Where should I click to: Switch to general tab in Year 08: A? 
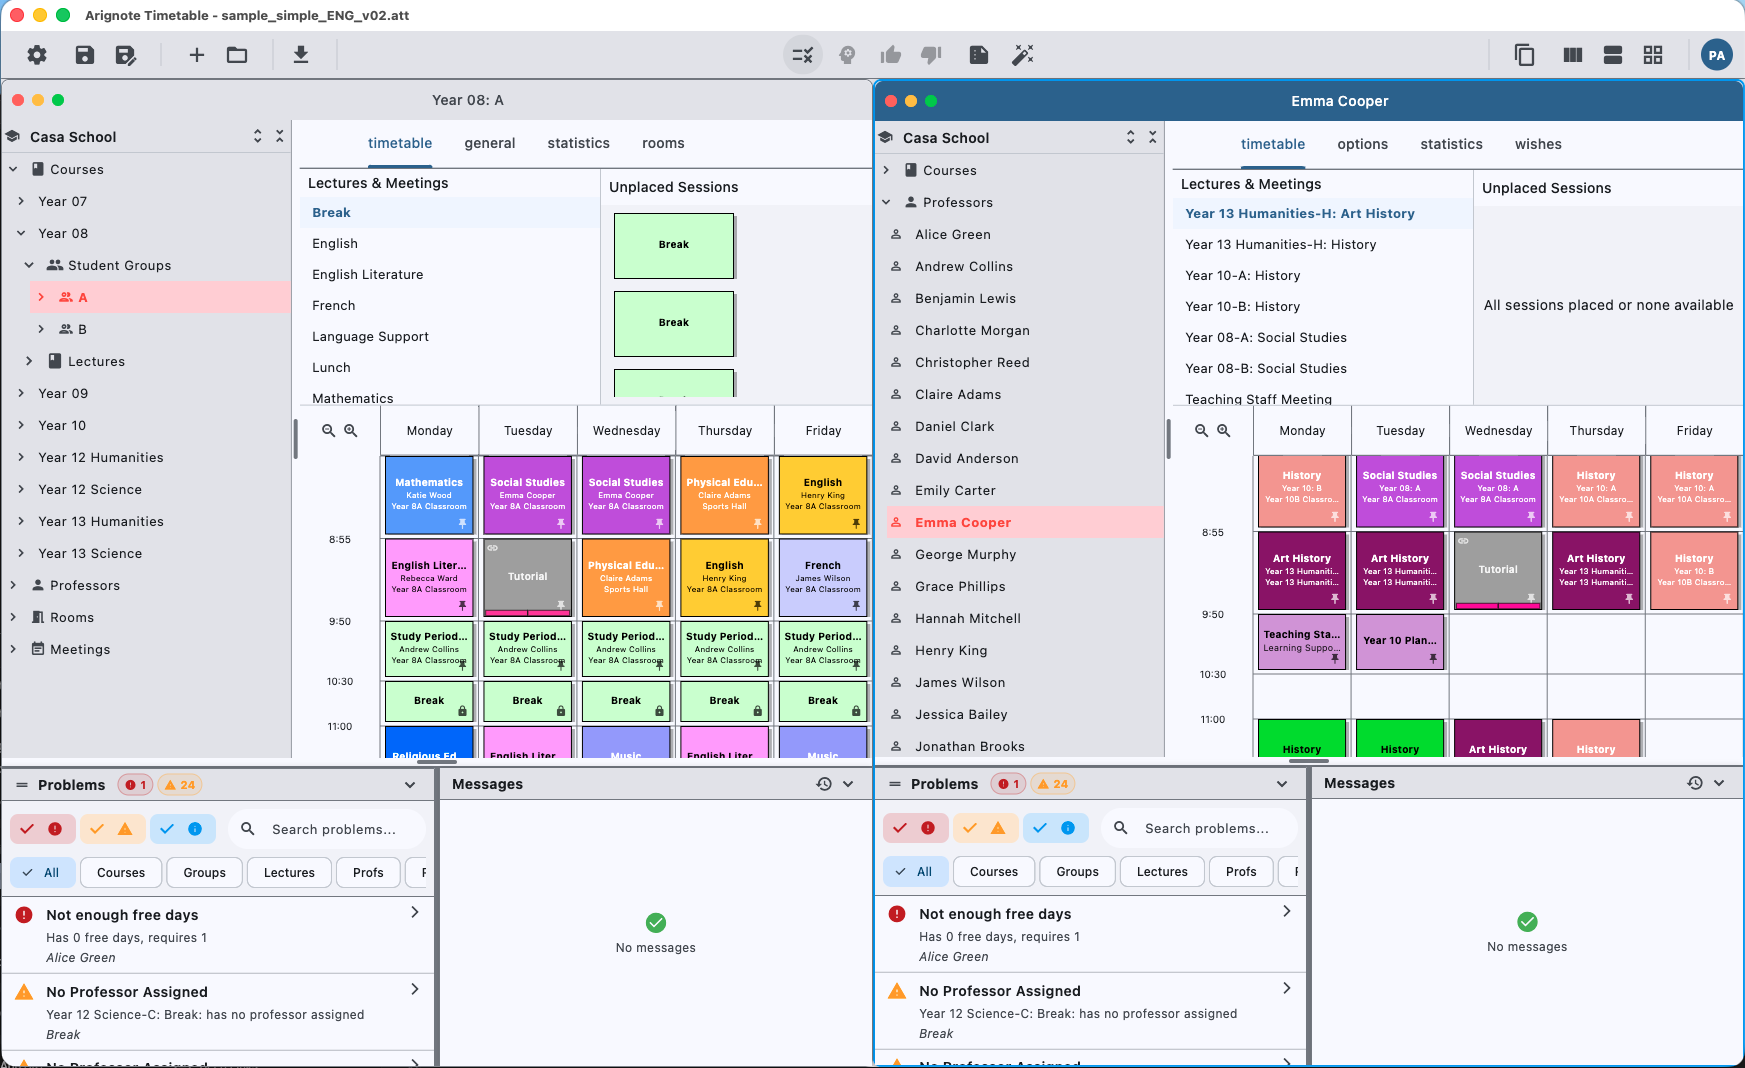[x=490, y=143]
